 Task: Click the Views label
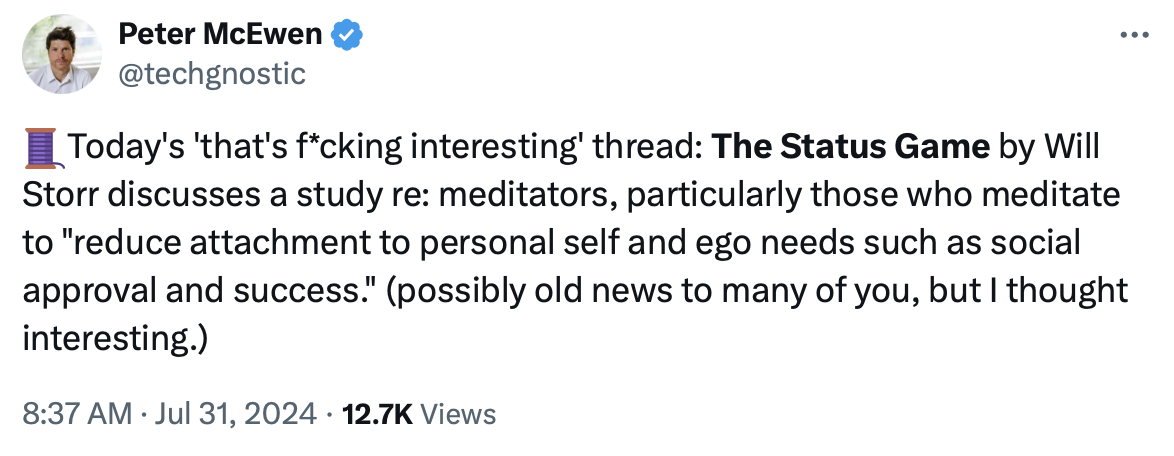point(457,413)
